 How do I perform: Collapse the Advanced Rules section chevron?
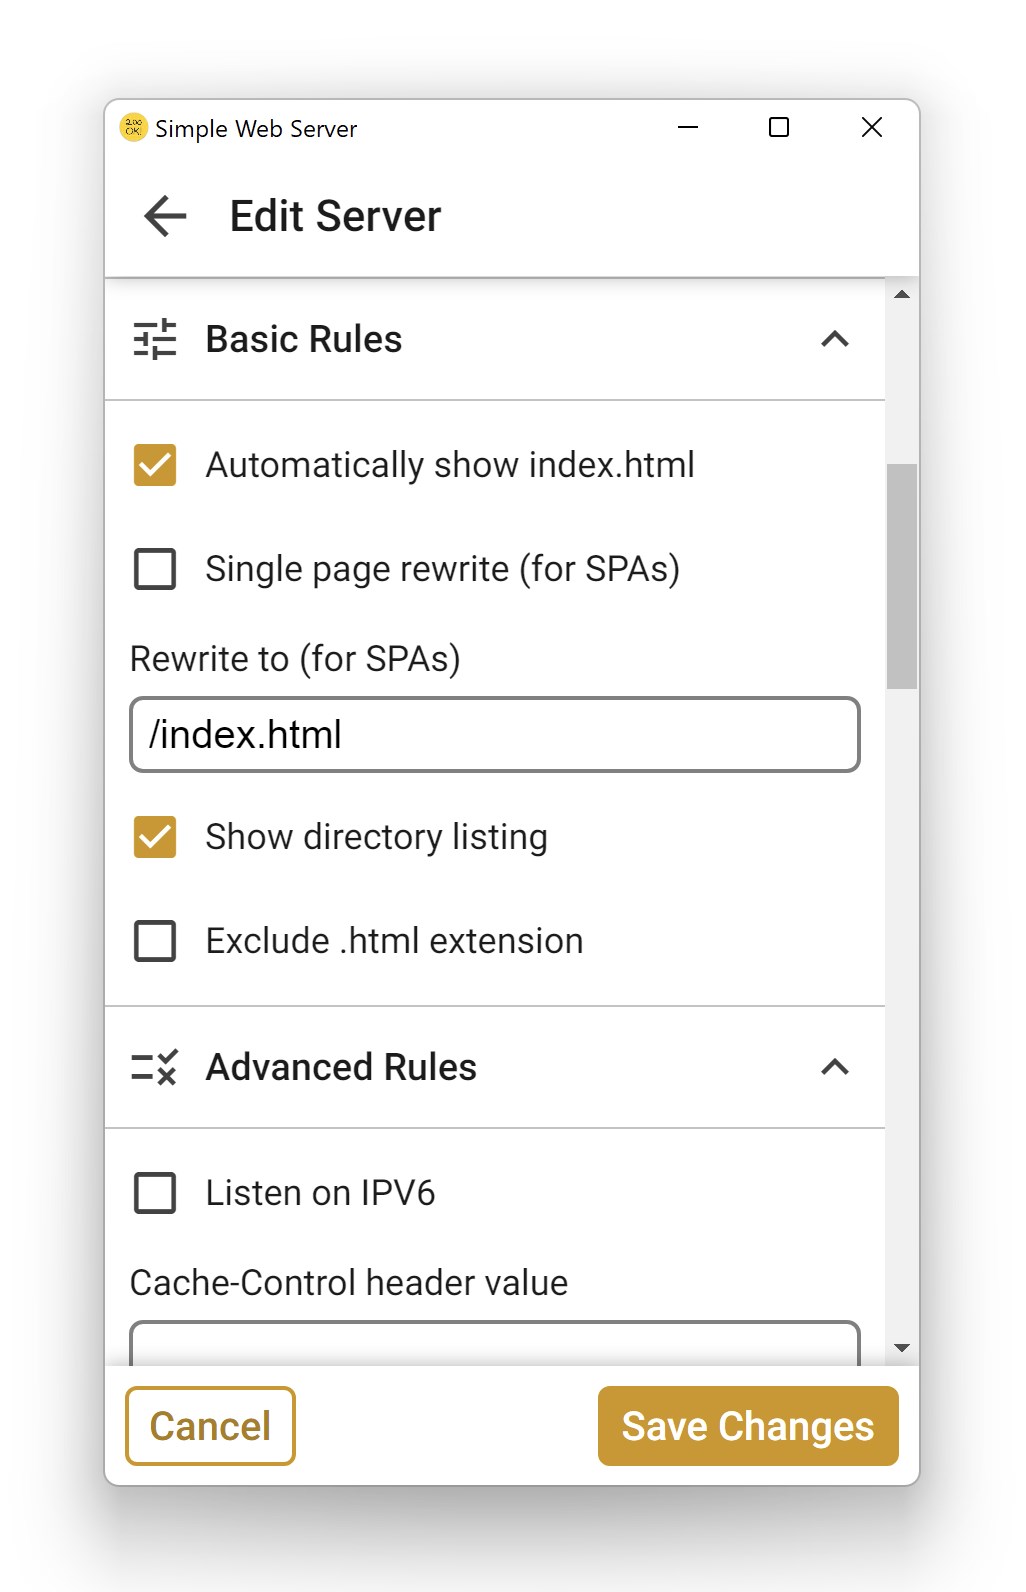coord(835,1067)
